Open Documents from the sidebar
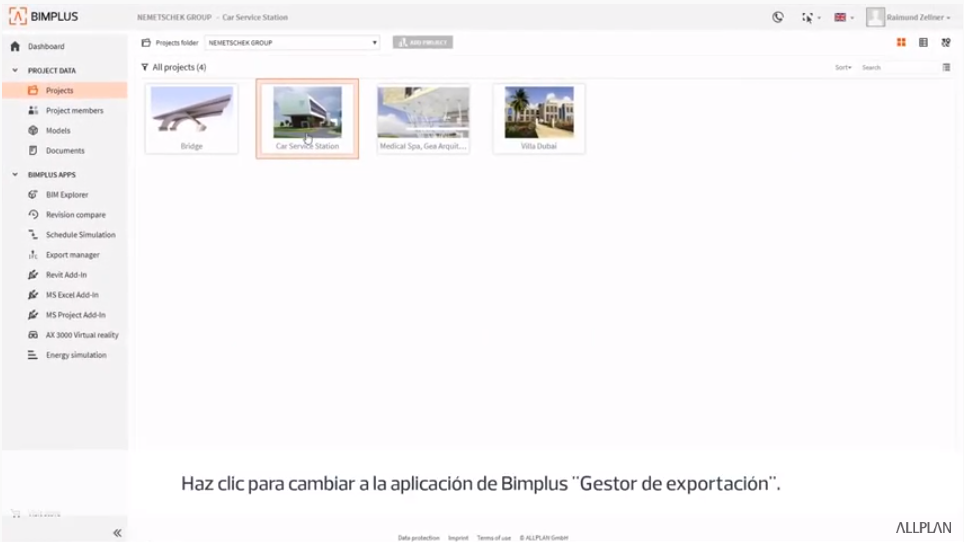Image resolution: width=964 pixels, height=542 pixels. pos(65,151)
